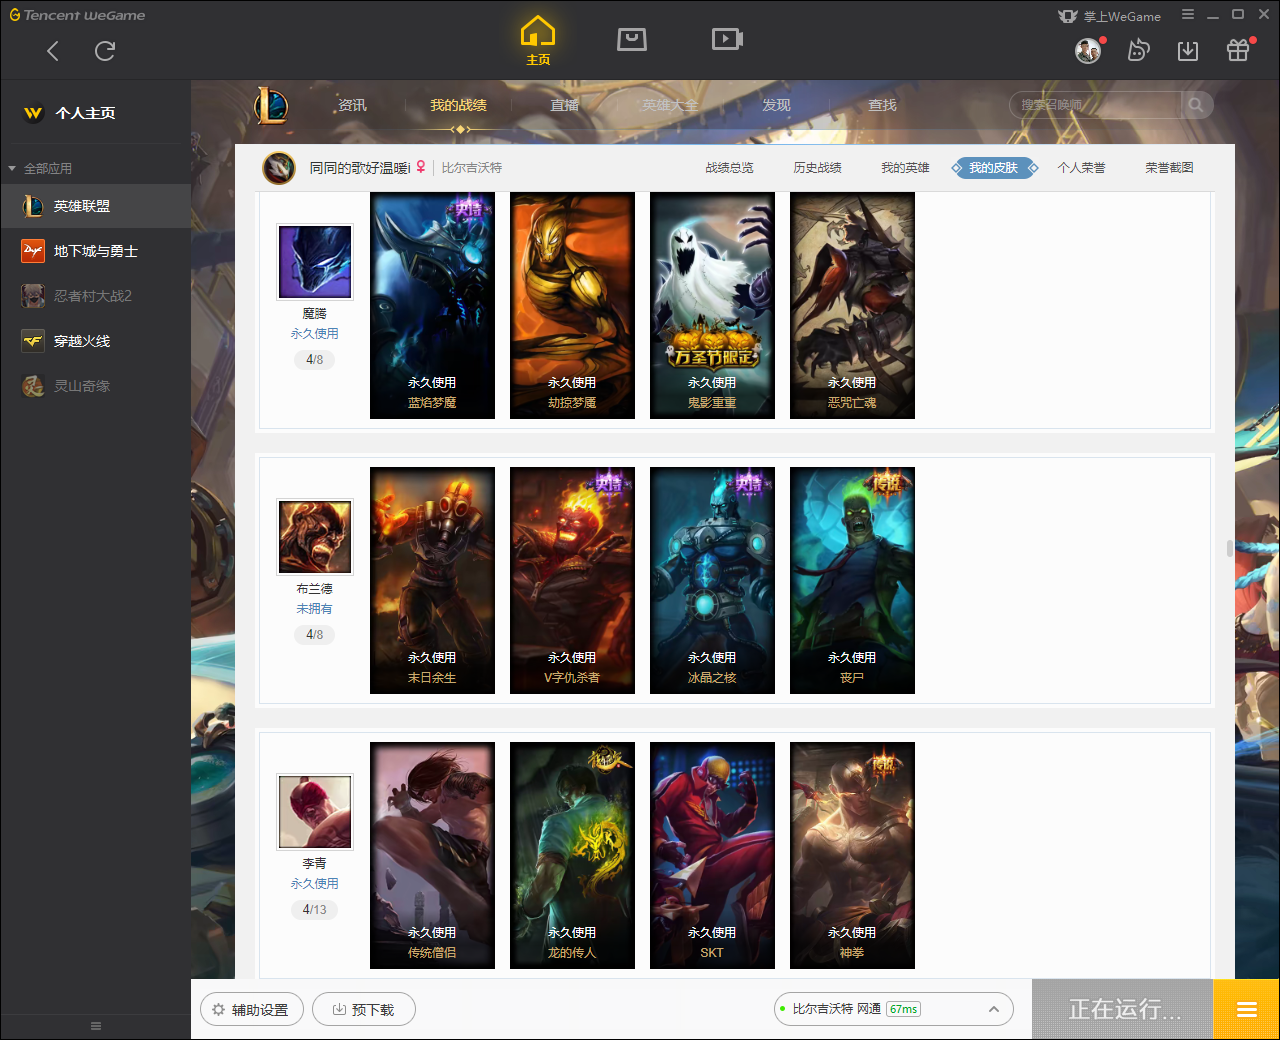The height and width of the screenshot is (1040, 1280).
Task: Select 忍者村大战2 in the game list
Action: pos(96,296)
